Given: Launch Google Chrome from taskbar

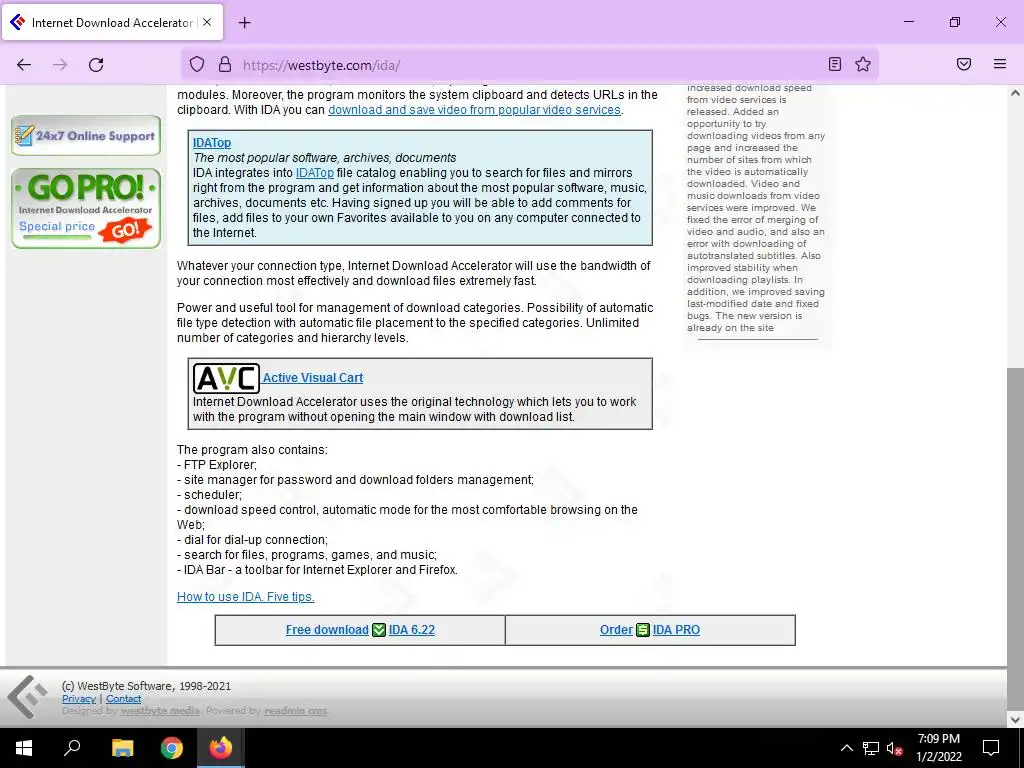Looking at the screenshot, I should coord(172,748).
